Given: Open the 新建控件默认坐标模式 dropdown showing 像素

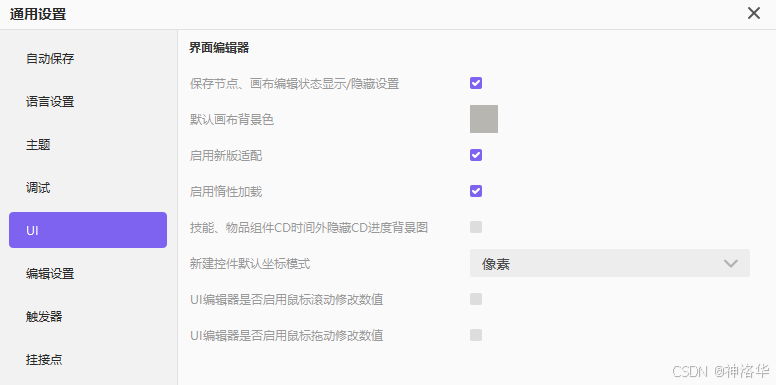Looking at the screenshot, I should (x=610, y=263).
